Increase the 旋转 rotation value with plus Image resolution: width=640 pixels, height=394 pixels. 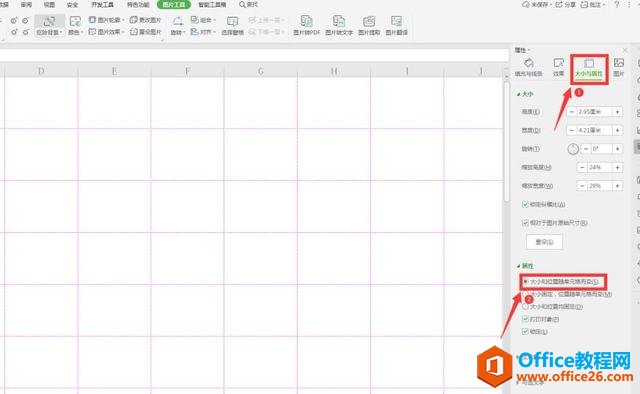(618, 149)
